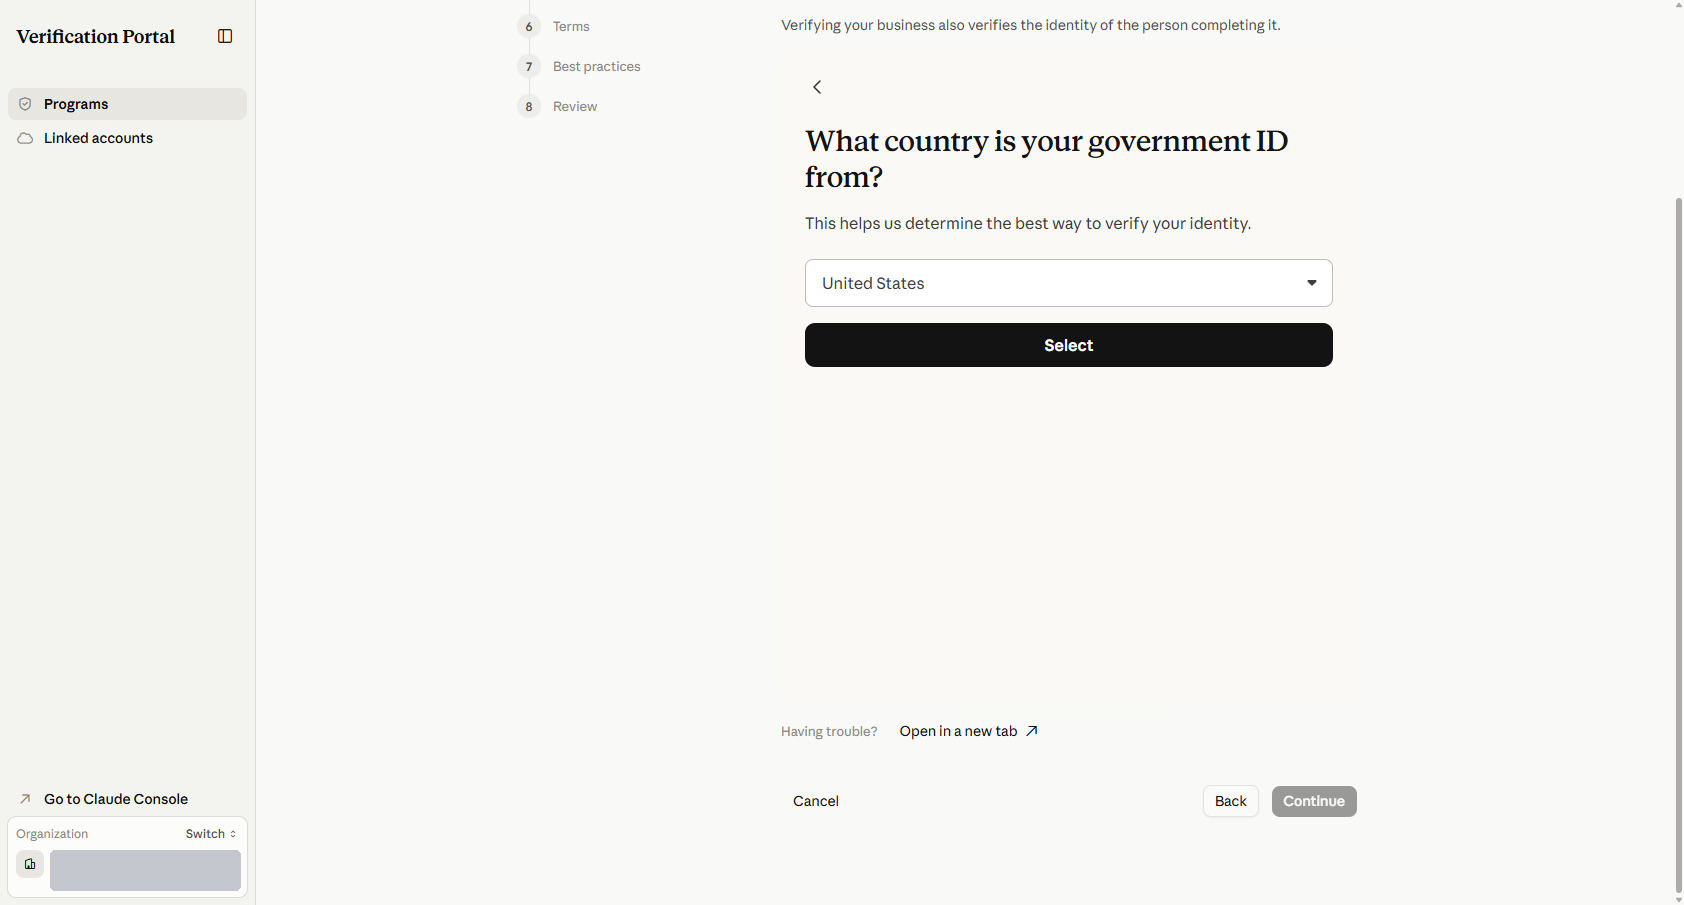The width and height of the screenshot is (1684, 905).
Task: Click the external arrow beside Open in new tab
Action: coord(1032,731)
